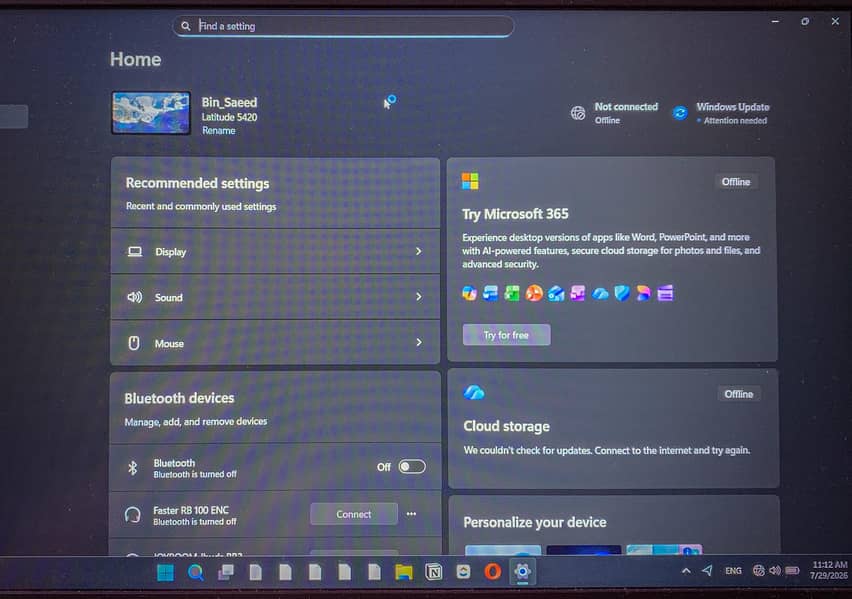This screenshot has width=852, height=599.
Task: Click the Bluetooth symbol icon
Action: 133,467
